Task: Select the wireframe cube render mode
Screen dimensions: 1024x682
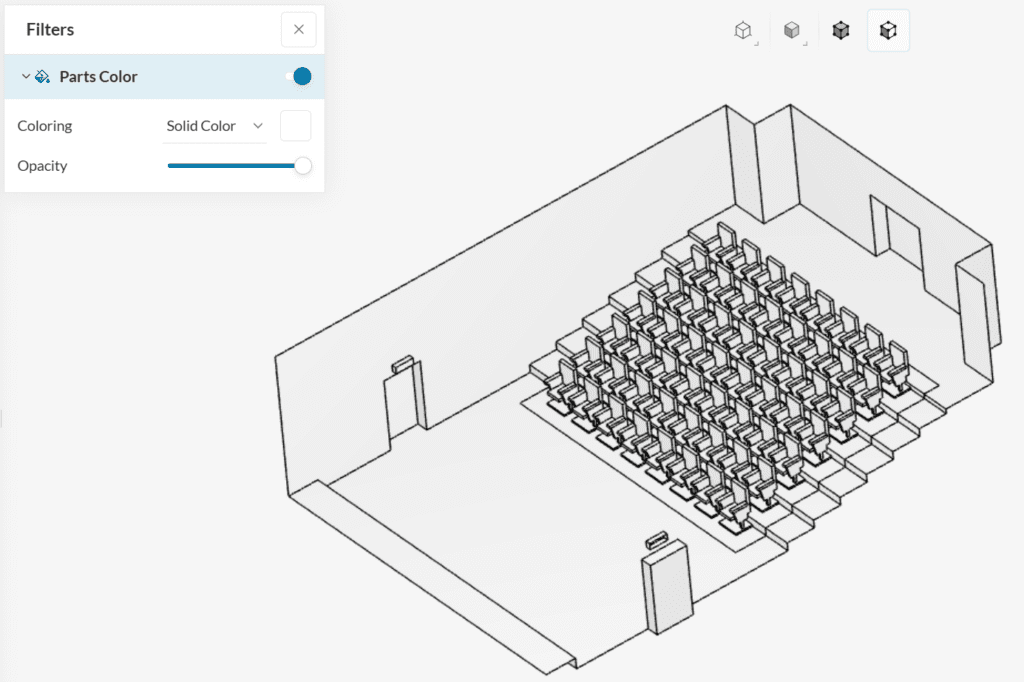Action: pos(742,31)
